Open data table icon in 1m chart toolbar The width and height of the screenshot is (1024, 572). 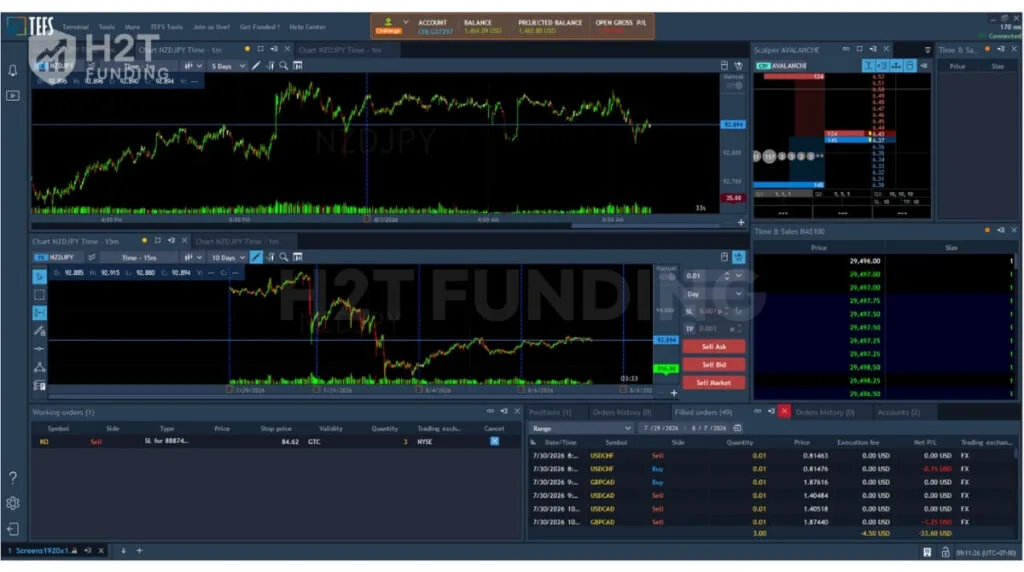[298, 65]
